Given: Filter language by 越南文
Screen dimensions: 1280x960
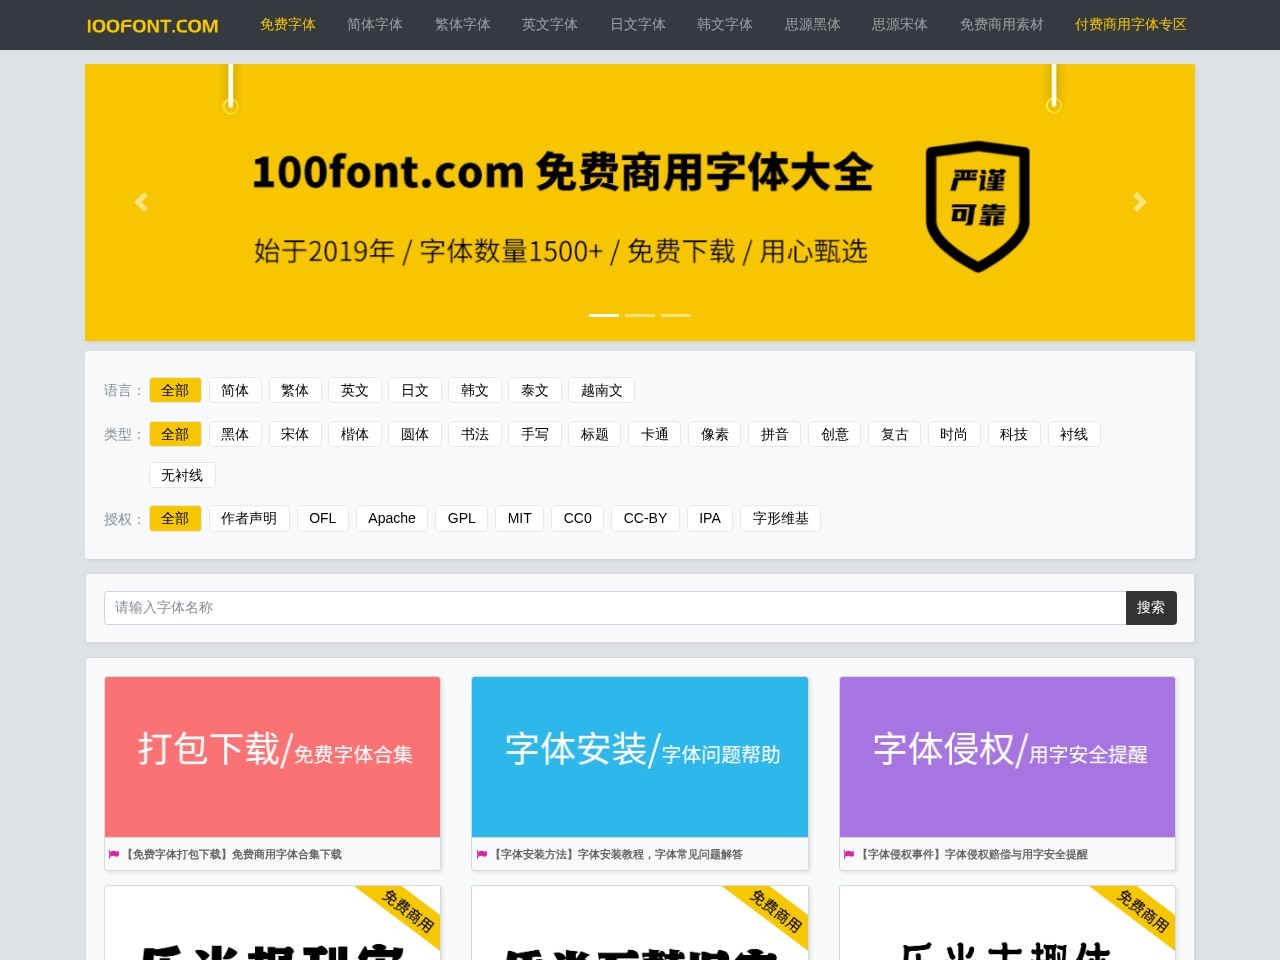Looking at the screenshot, I should tap(602, 390).
